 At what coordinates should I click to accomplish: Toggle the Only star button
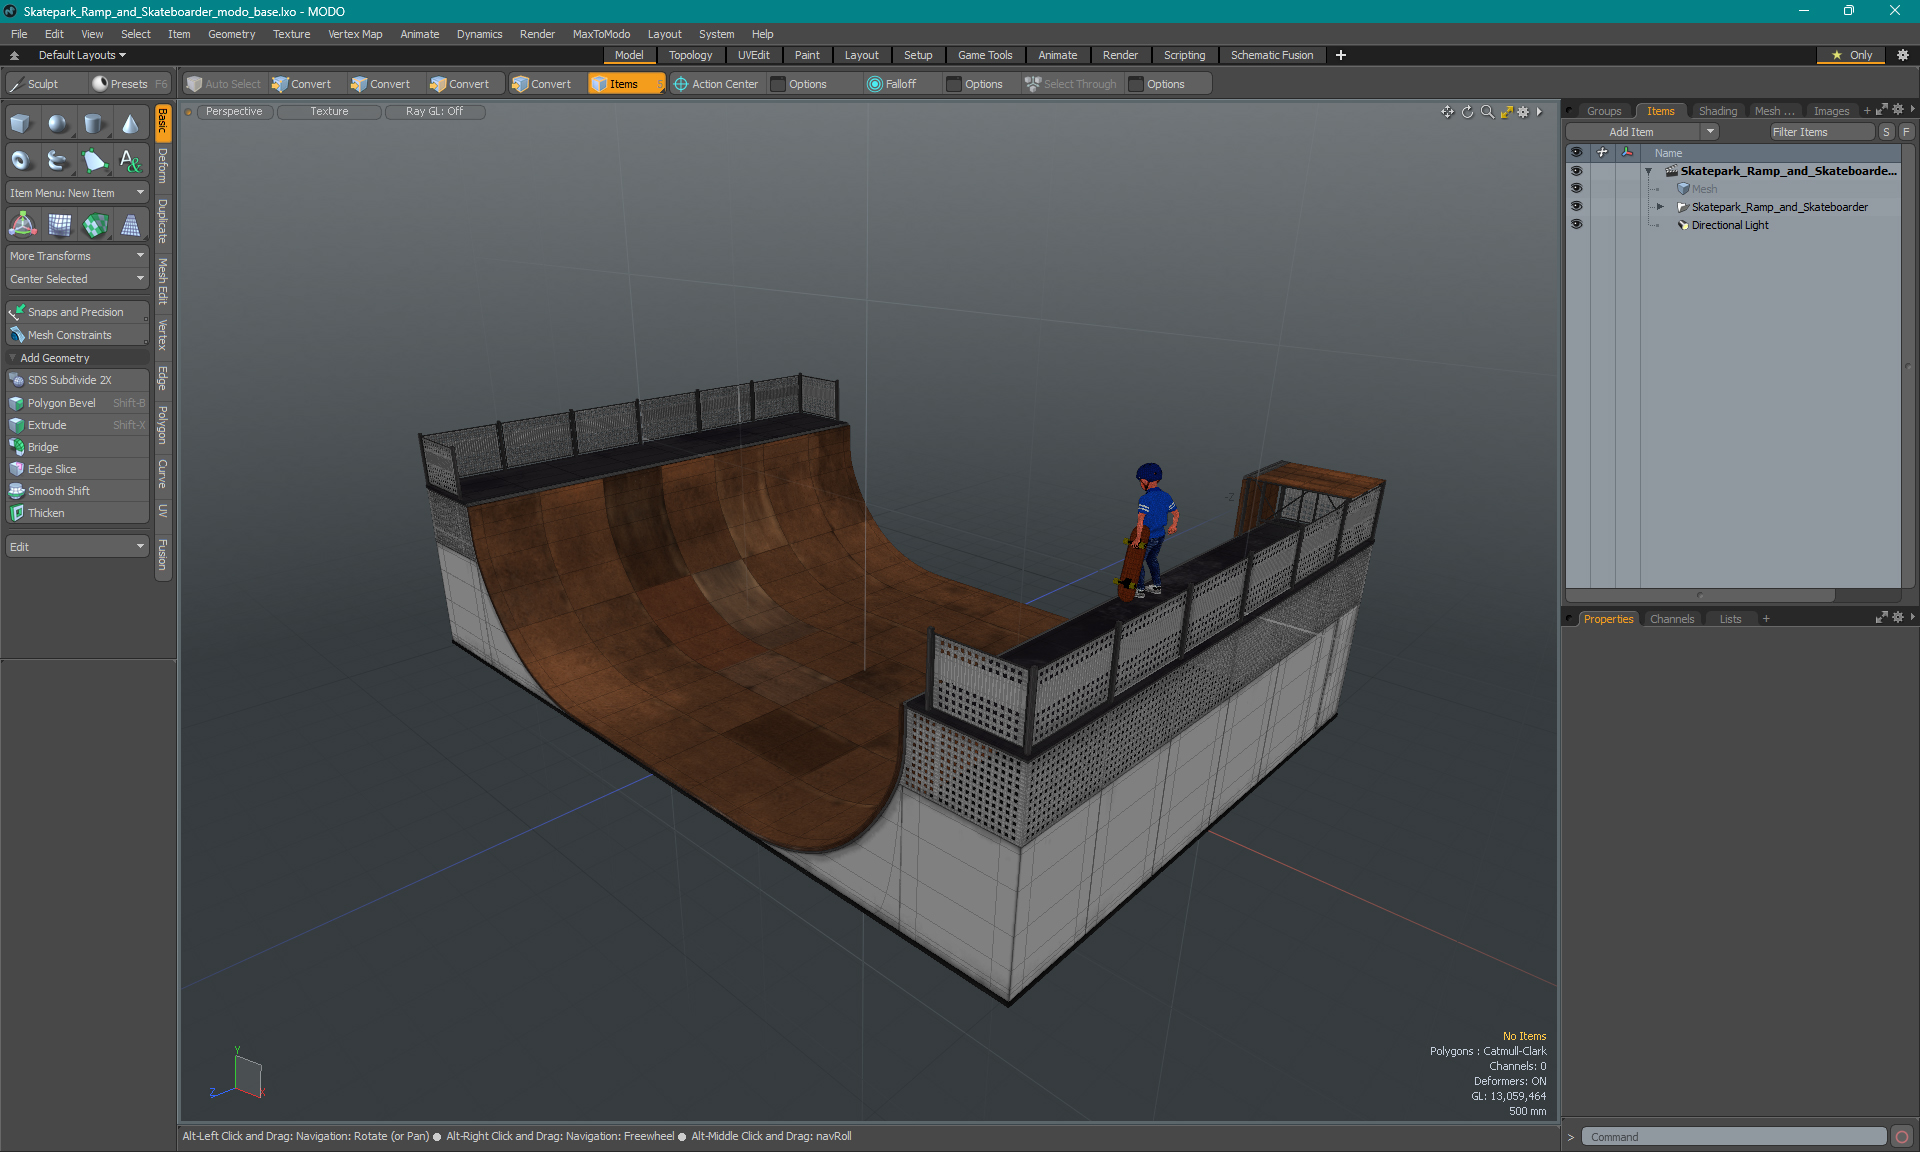tap(1851, 55)
